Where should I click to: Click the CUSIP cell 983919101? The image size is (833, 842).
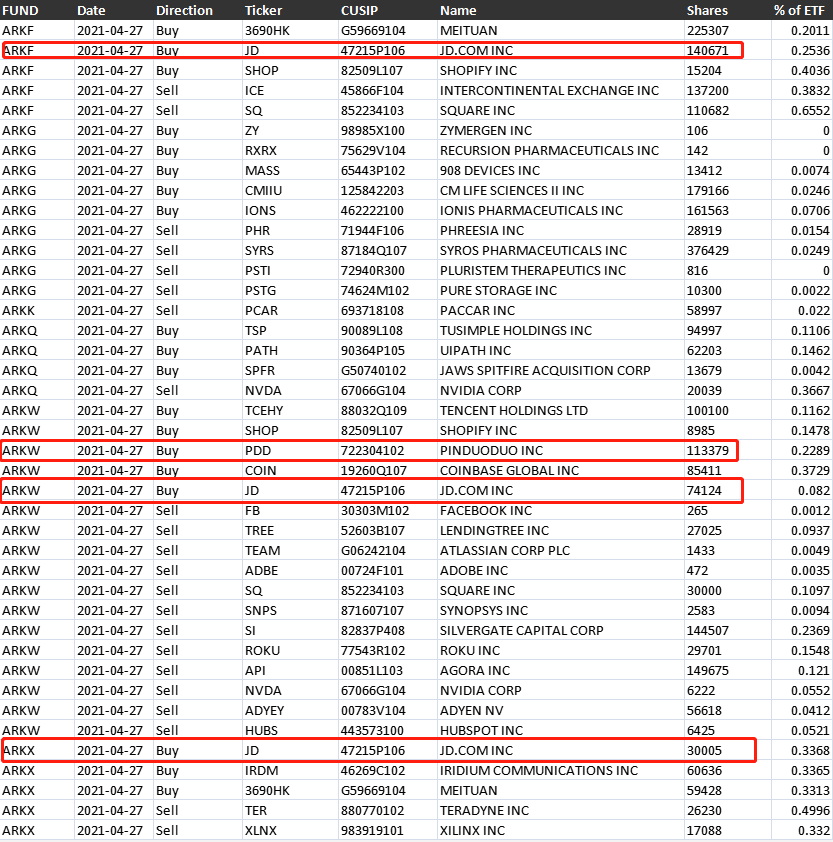[372, 831]
